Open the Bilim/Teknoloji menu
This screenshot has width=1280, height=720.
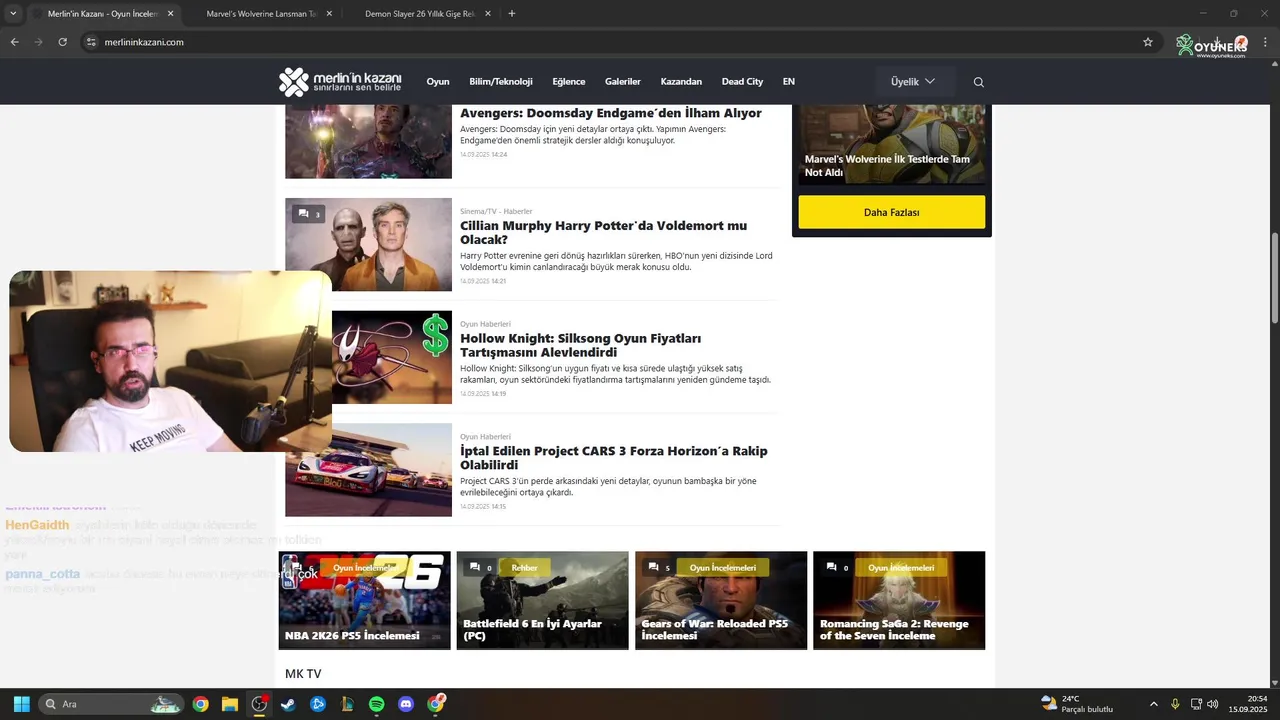click(501, 82)
